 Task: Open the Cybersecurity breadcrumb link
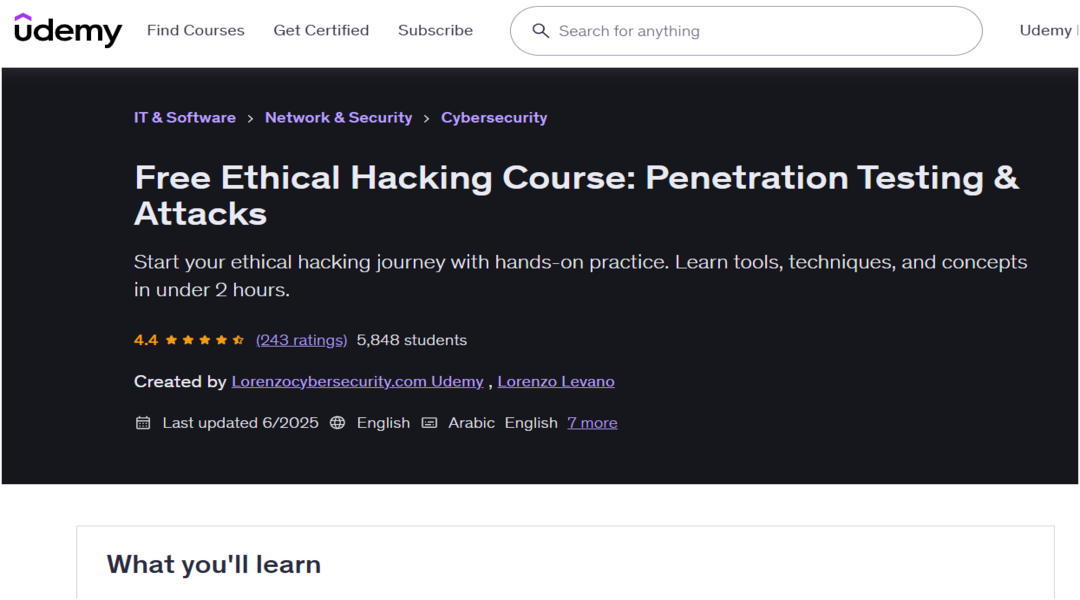click(x=494, y=118)
